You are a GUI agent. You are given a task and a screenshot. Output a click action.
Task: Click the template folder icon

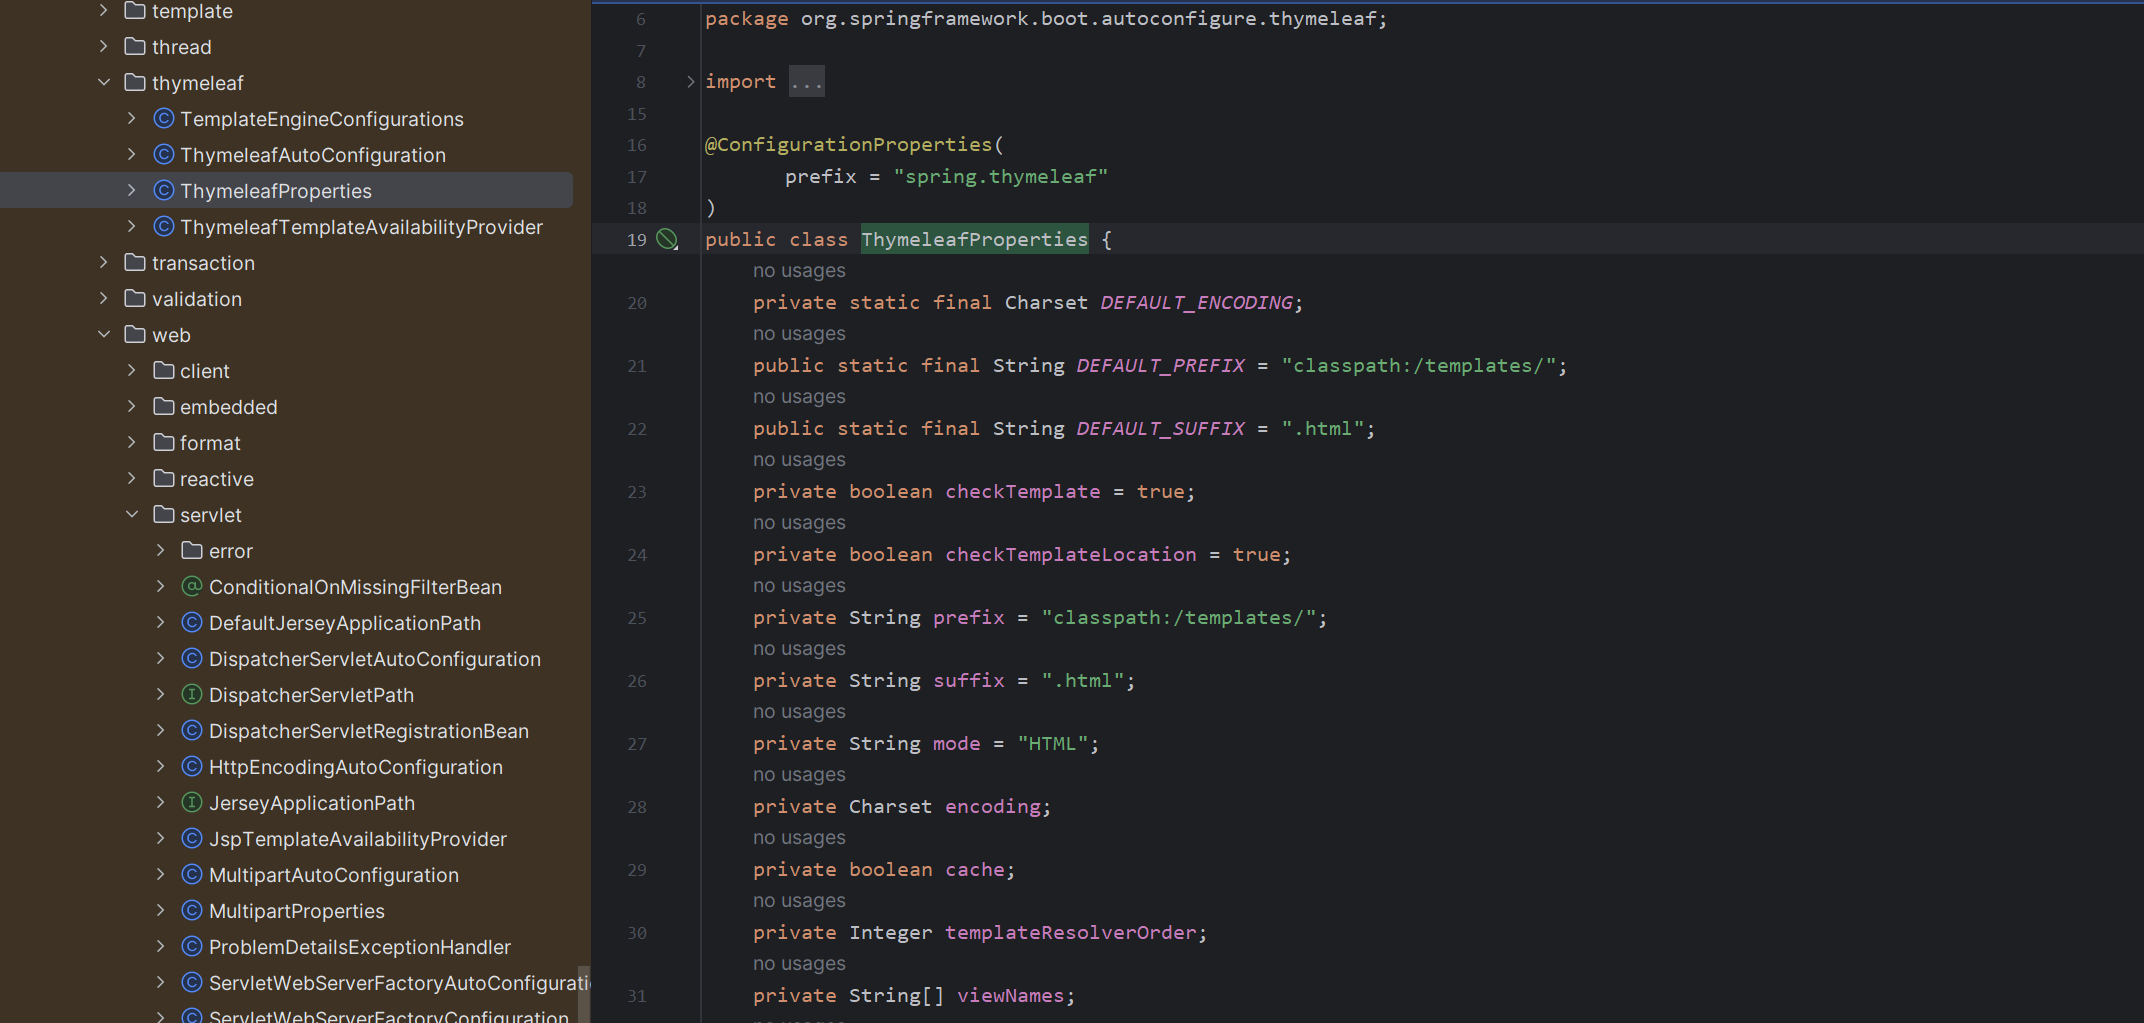click(x=135, y=11)
